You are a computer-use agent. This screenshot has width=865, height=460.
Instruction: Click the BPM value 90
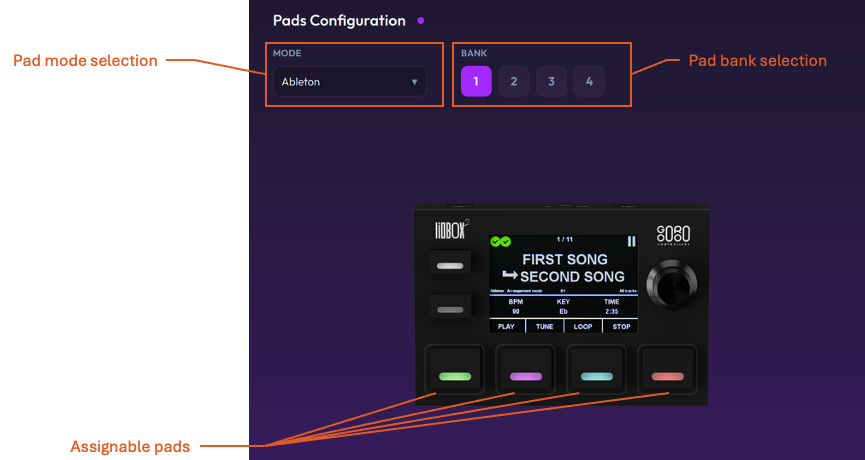click(516, 312)
